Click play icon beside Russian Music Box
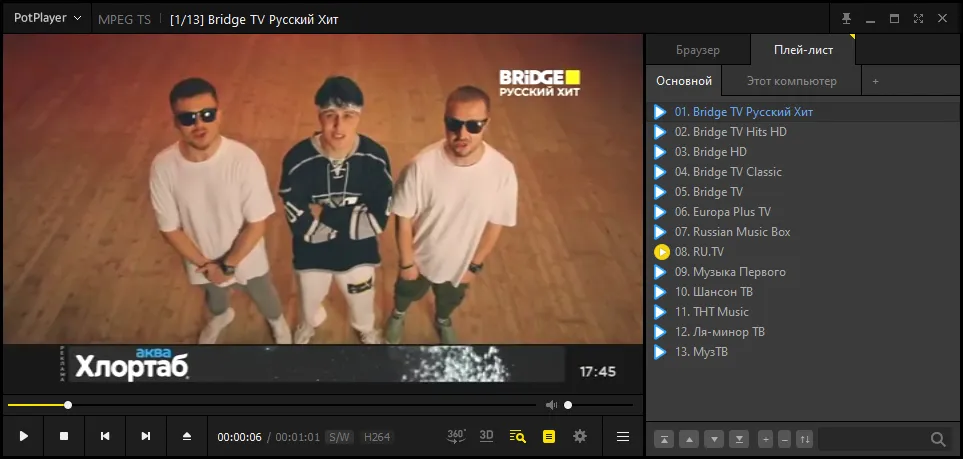 [660, 232]
